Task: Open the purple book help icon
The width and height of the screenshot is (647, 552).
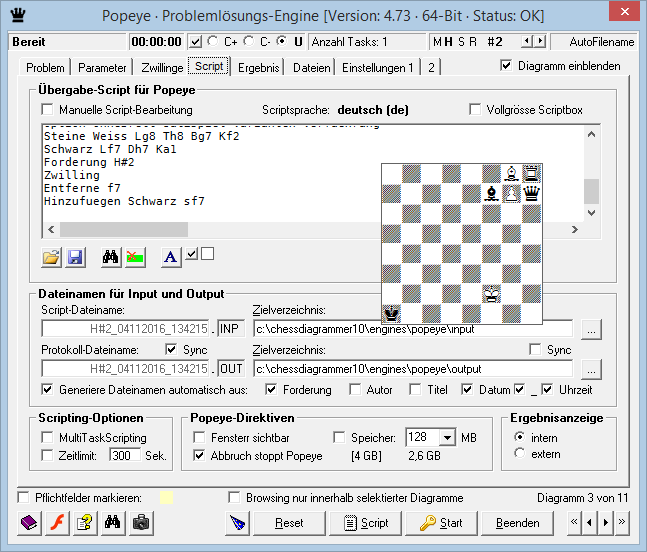Action: 29,523
